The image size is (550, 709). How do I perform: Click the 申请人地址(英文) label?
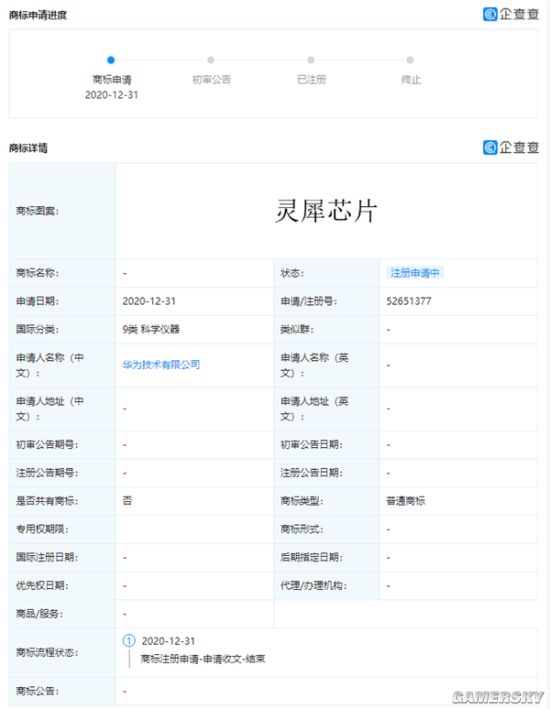tap(314, 408)
